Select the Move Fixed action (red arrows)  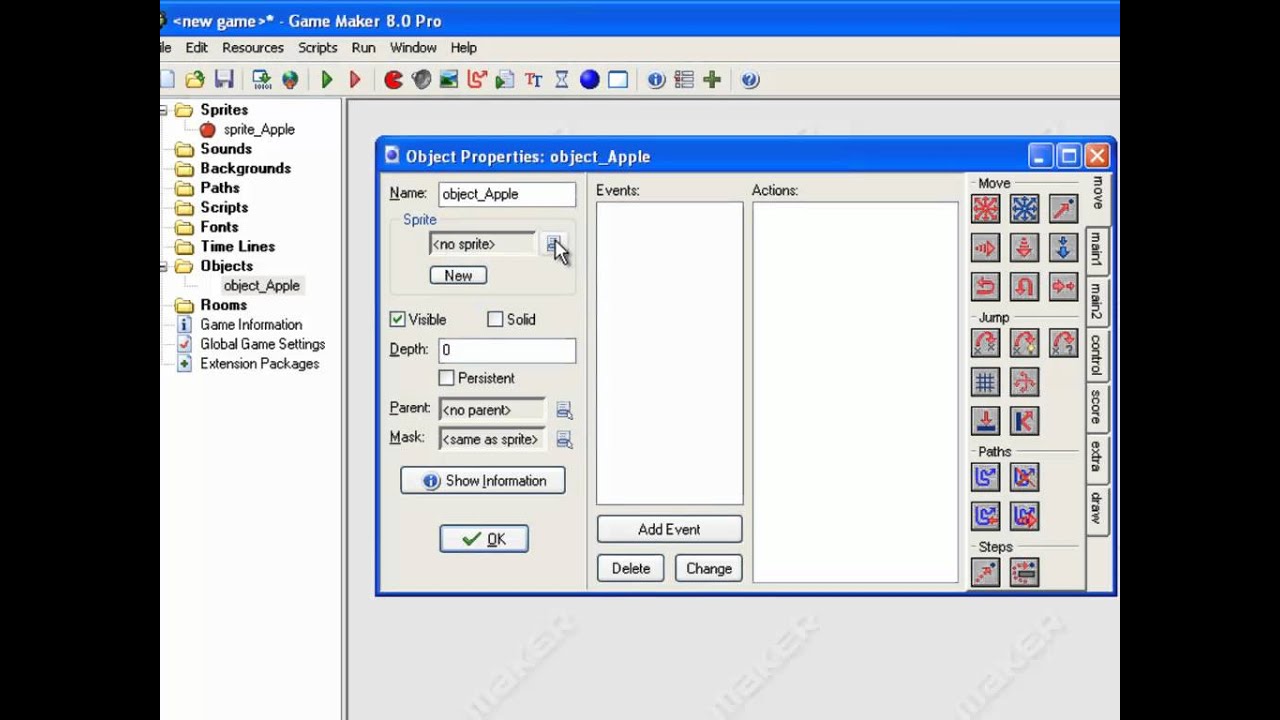point(986,209)
